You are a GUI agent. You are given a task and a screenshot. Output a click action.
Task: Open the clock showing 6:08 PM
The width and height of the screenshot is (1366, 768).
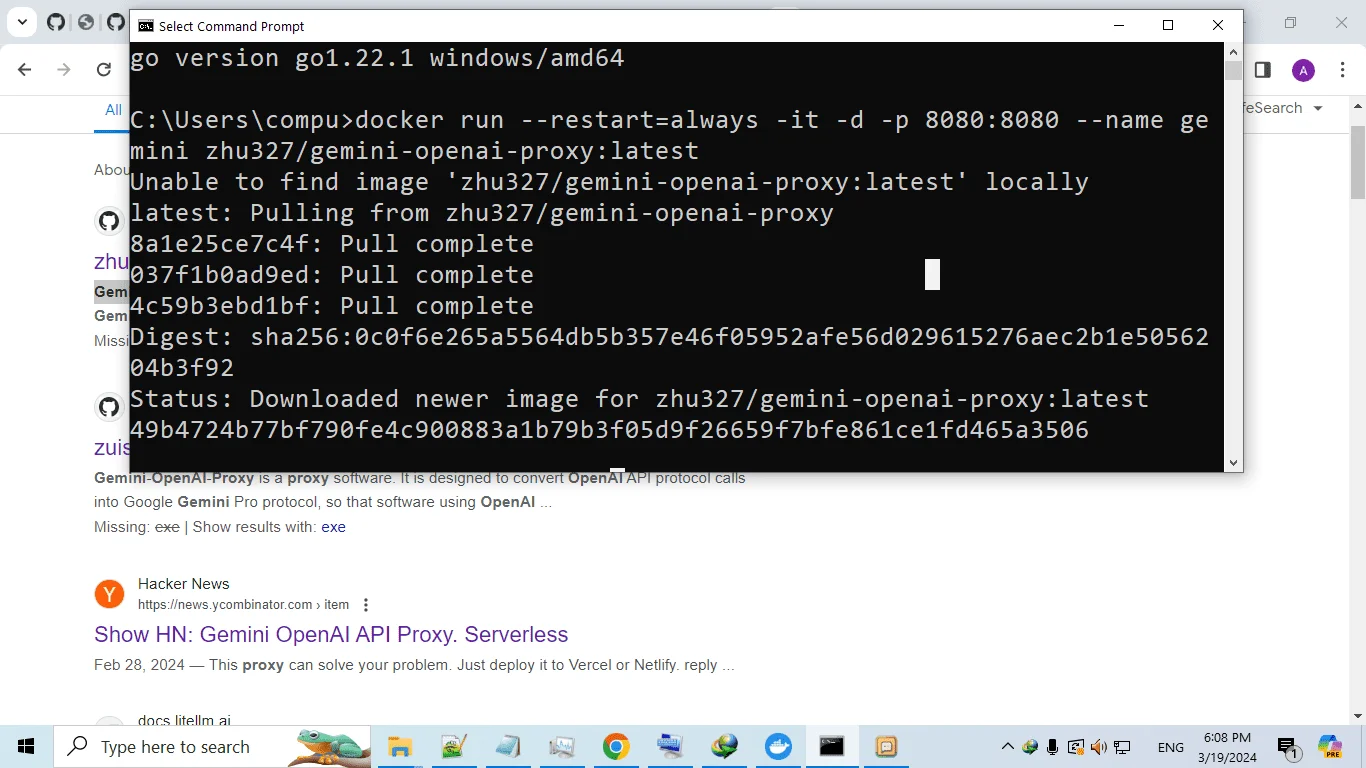click(1228, 747)
